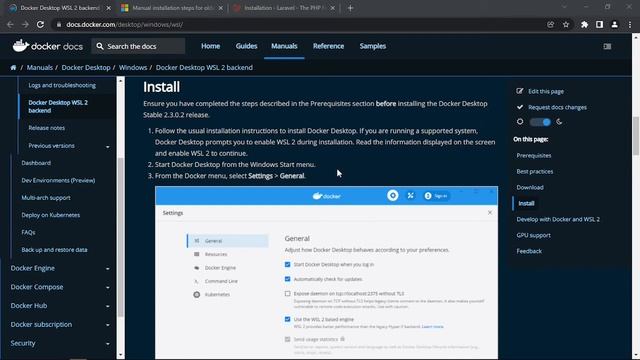Toggle Send usage statistics checkbox
Screen dimensions: 640x360
click(287, 339)
